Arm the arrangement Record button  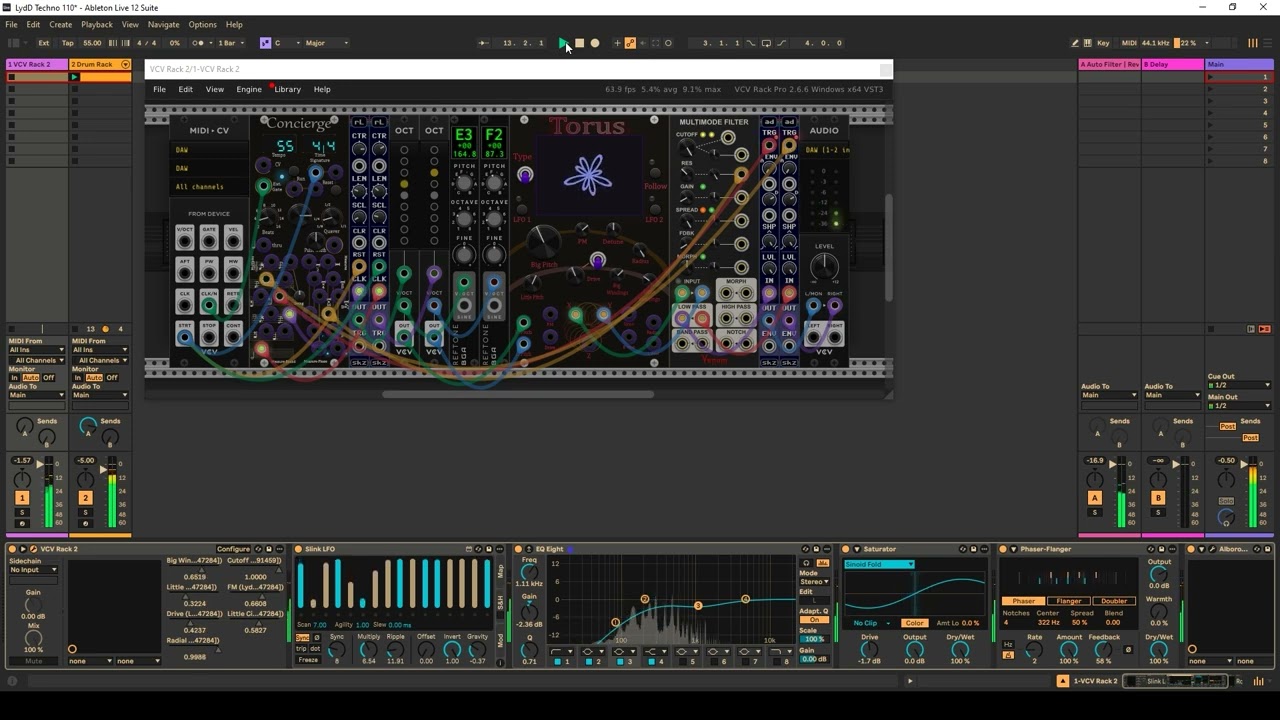coord(595,43)
